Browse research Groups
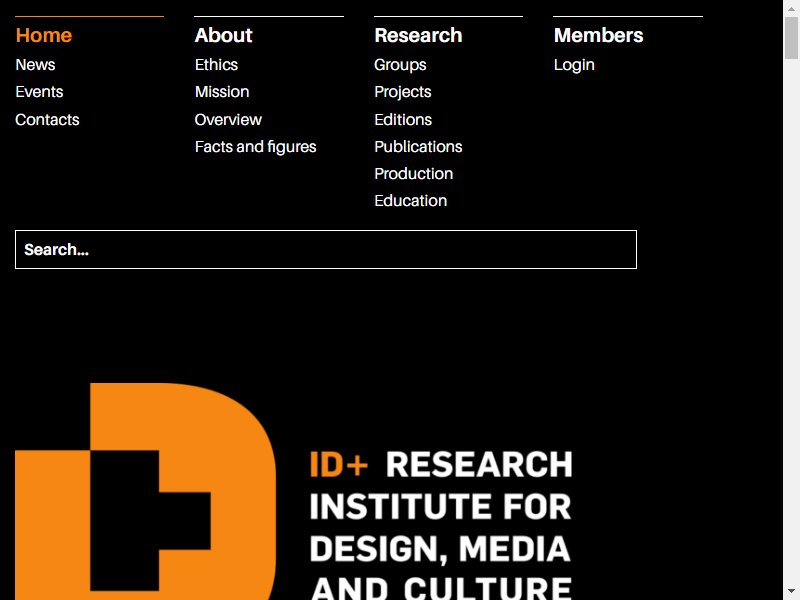Image resolution: width=800 pixels, height=600 pixels. click(x=401, y=65)
